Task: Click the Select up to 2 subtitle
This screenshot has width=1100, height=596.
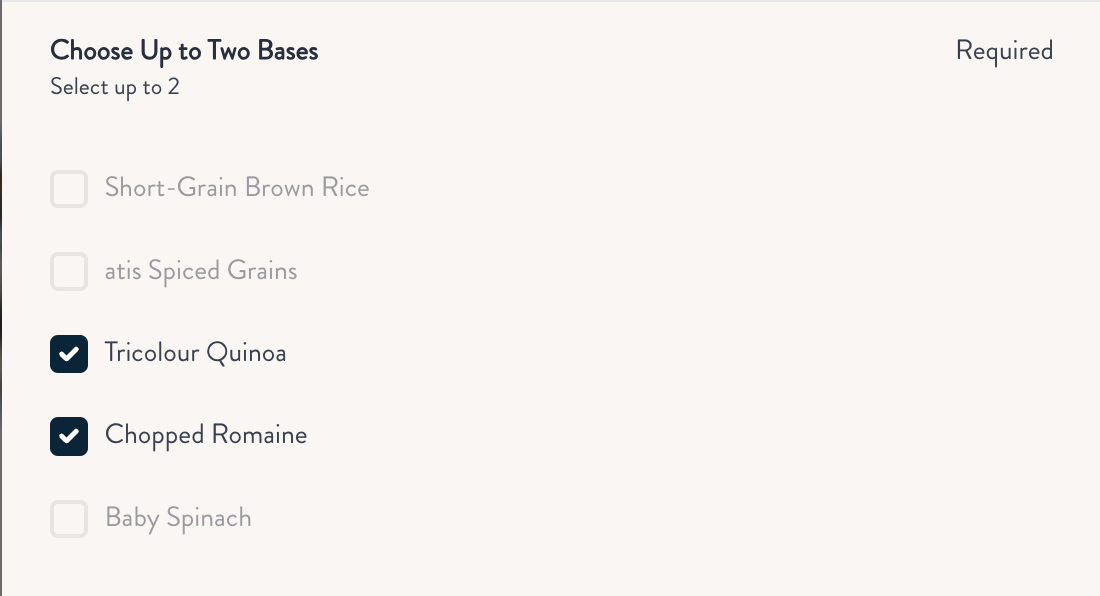Action: point(115,87)
